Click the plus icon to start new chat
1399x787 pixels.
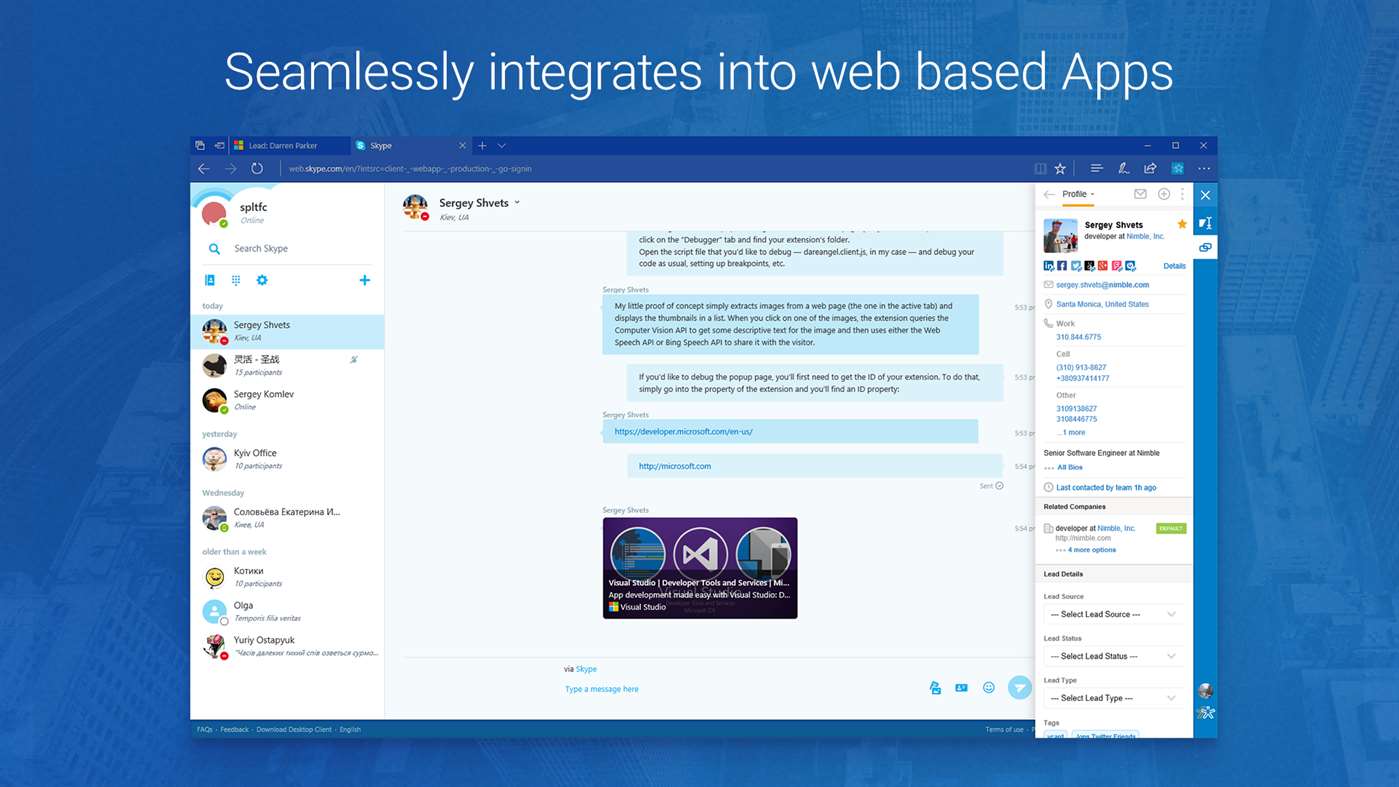point(365,280)
